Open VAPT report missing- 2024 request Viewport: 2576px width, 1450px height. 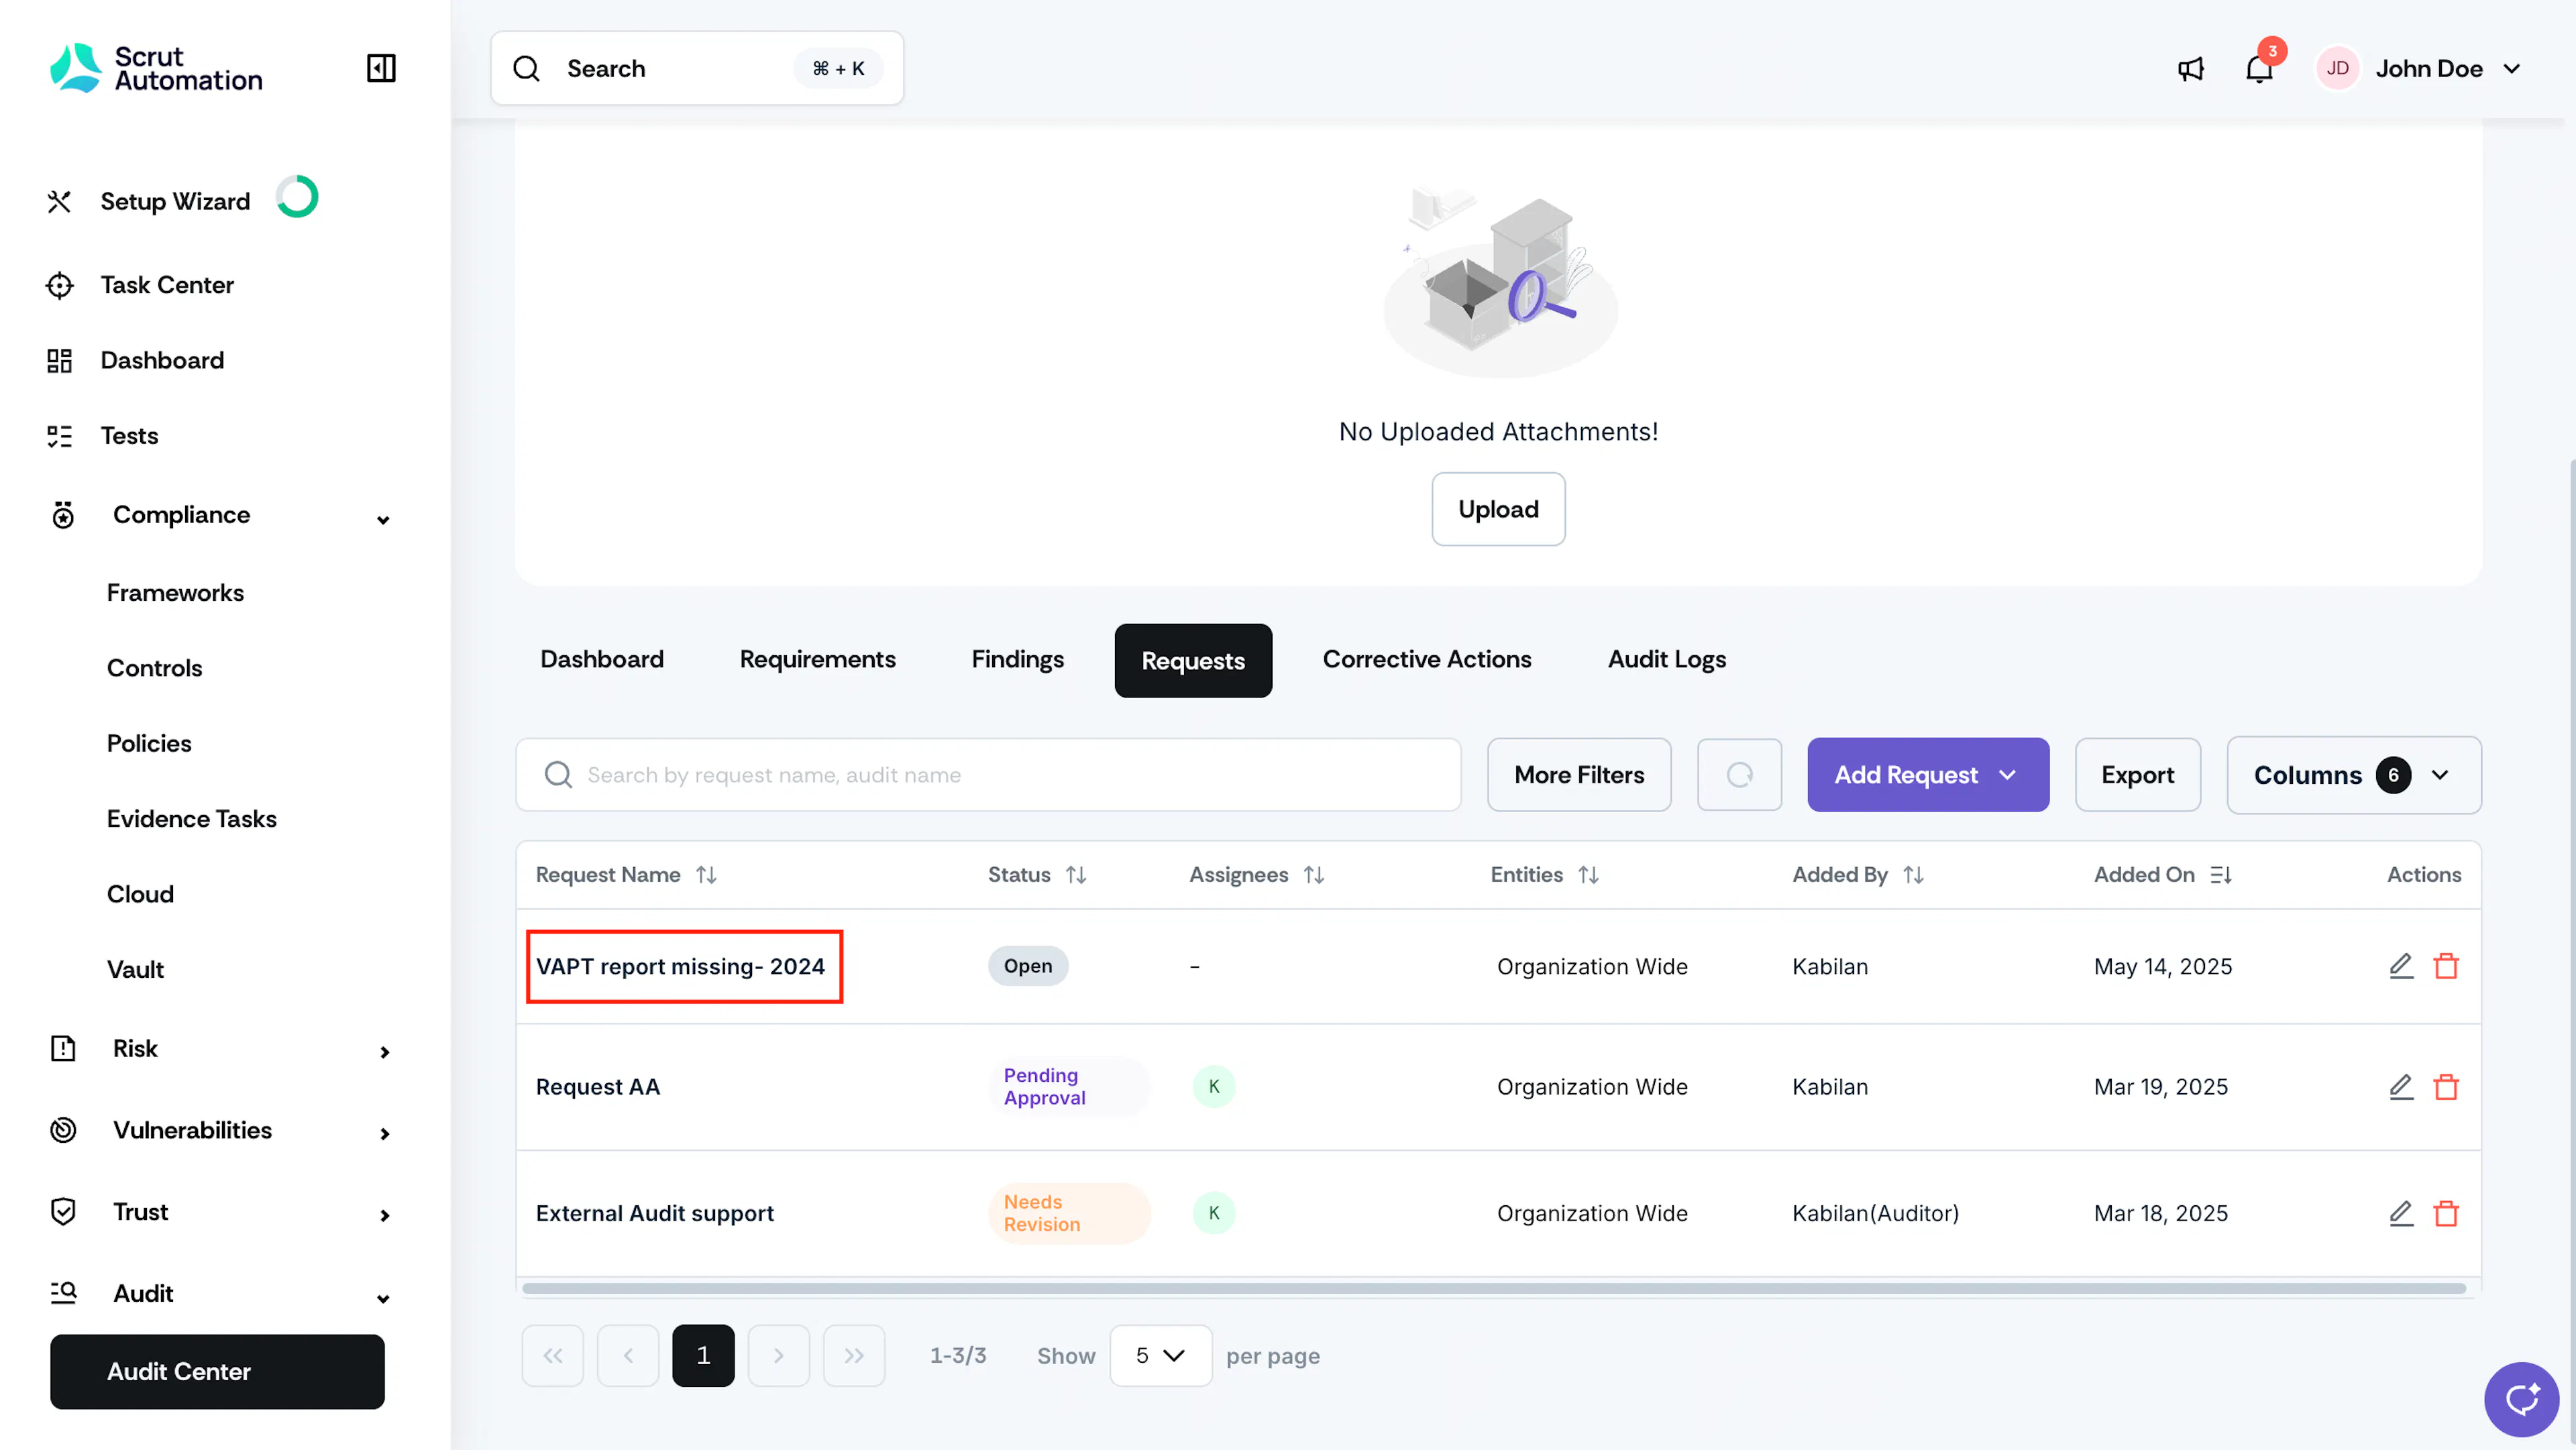(x=680, y=966)
